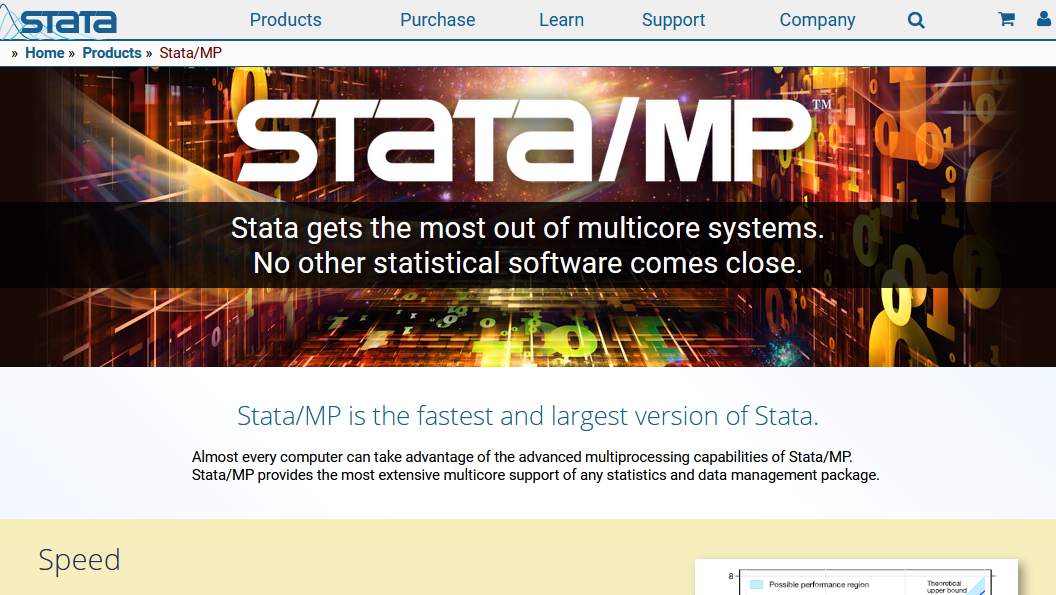
Task: Open the Products menu
Action: coord(286,20)
